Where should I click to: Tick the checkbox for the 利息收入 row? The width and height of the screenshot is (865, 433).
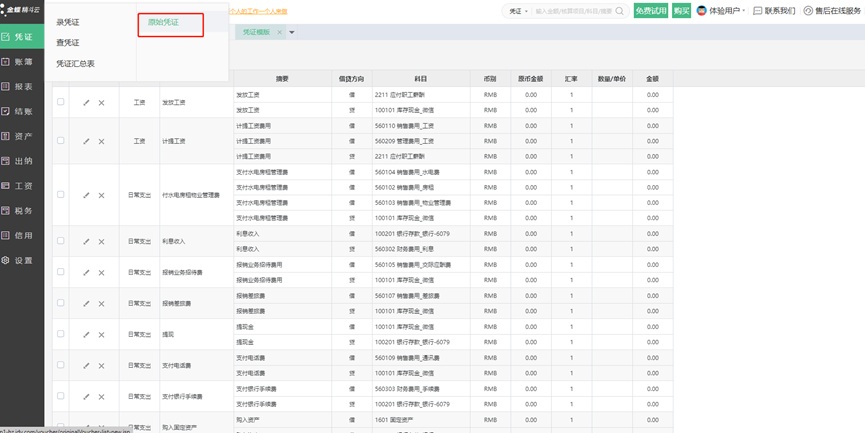tap(61, 241)
